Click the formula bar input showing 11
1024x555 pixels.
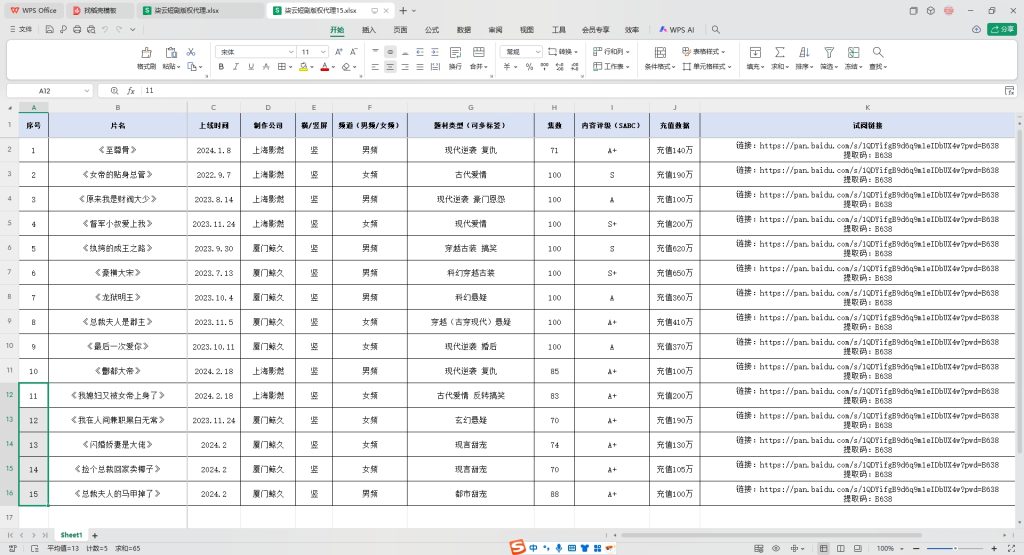coord(571,91)
